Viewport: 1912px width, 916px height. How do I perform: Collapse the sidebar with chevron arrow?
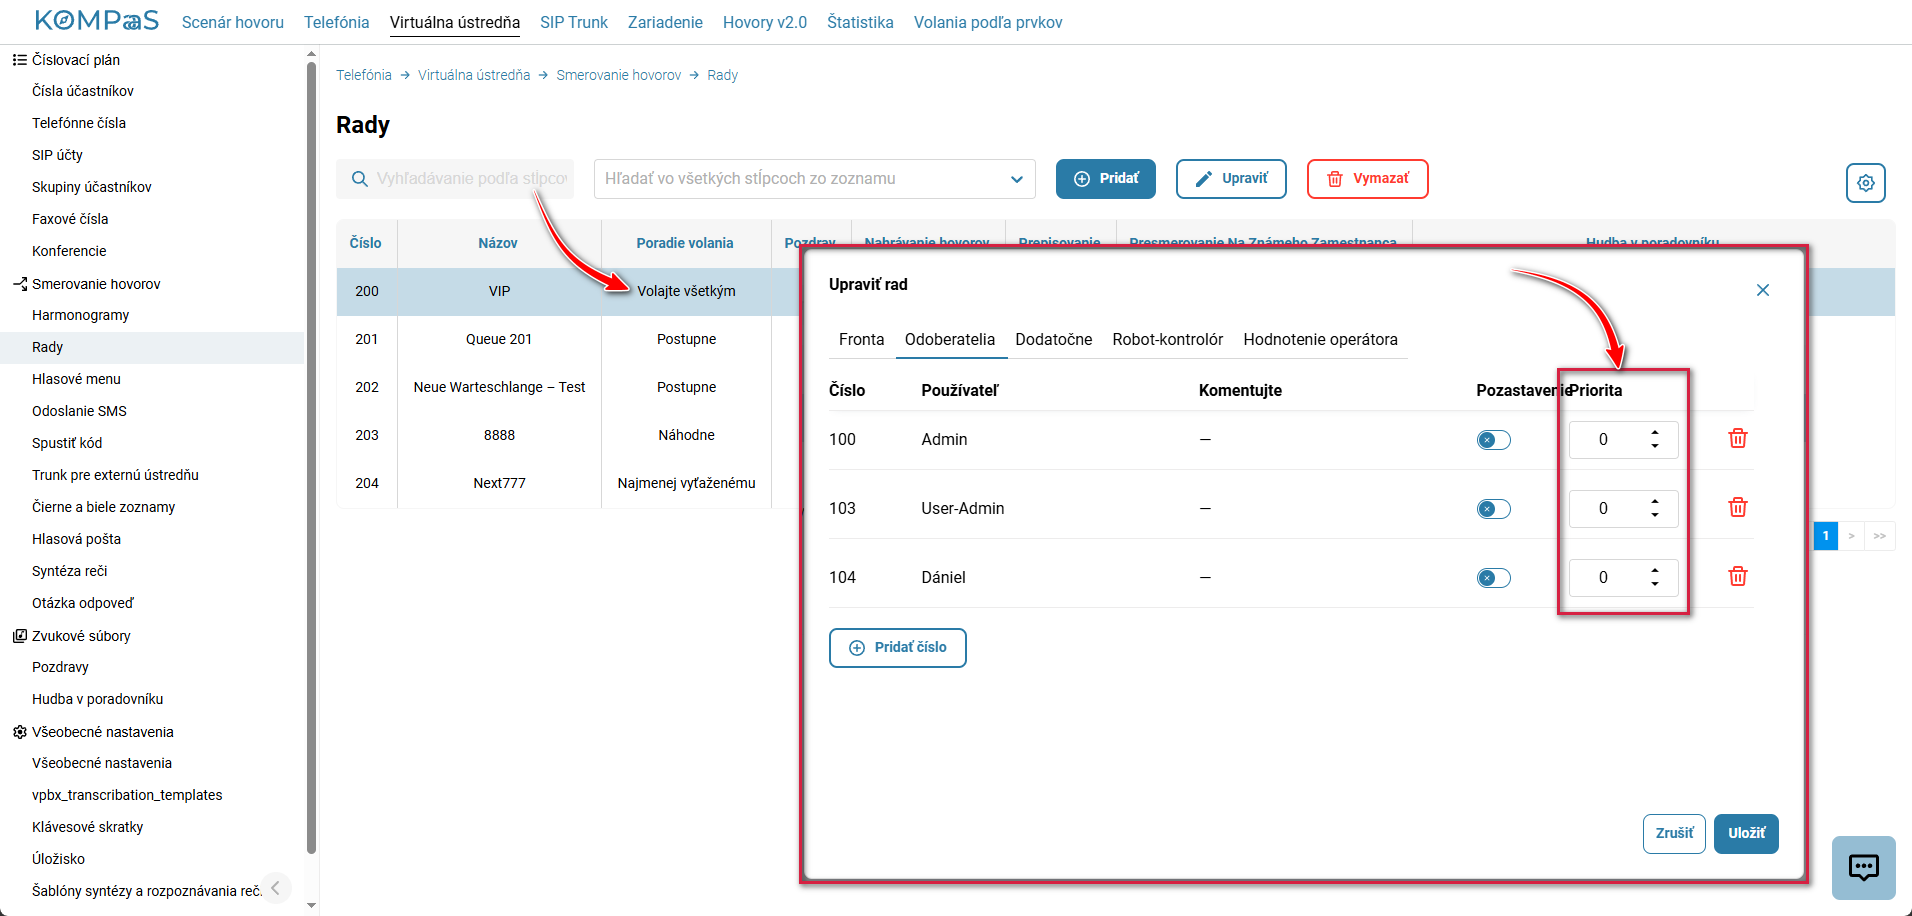point(275,888)
